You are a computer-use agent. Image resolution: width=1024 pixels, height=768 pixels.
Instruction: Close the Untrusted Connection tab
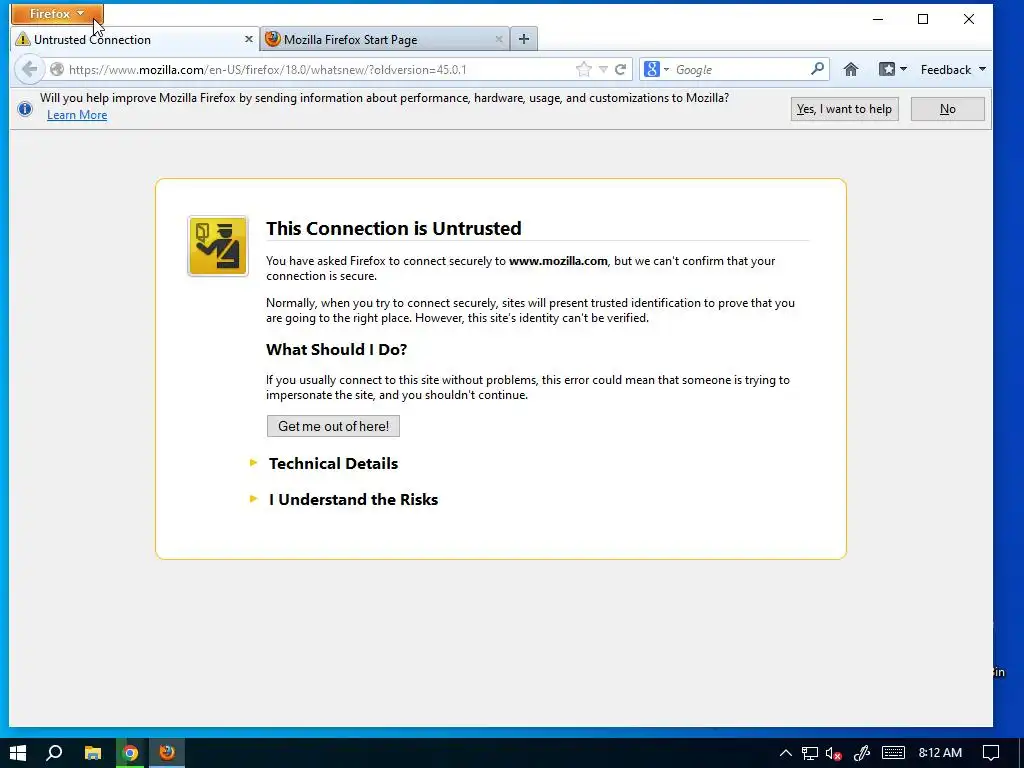(248, 39)
